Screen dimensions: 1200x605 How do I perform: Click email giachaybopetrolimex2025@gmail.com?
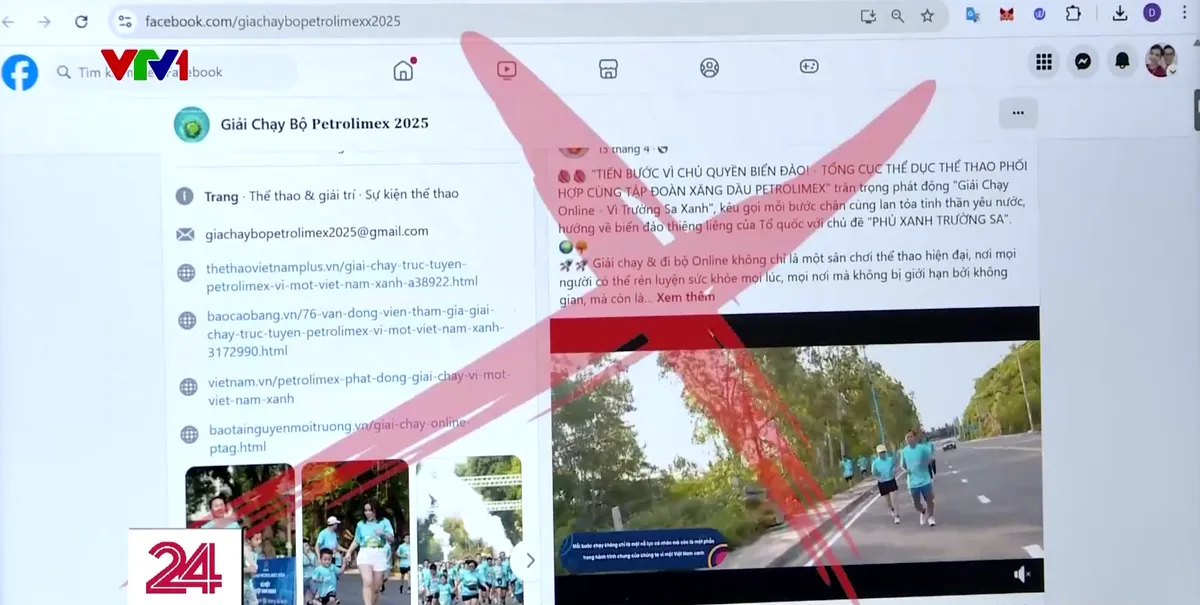point(316,232)
